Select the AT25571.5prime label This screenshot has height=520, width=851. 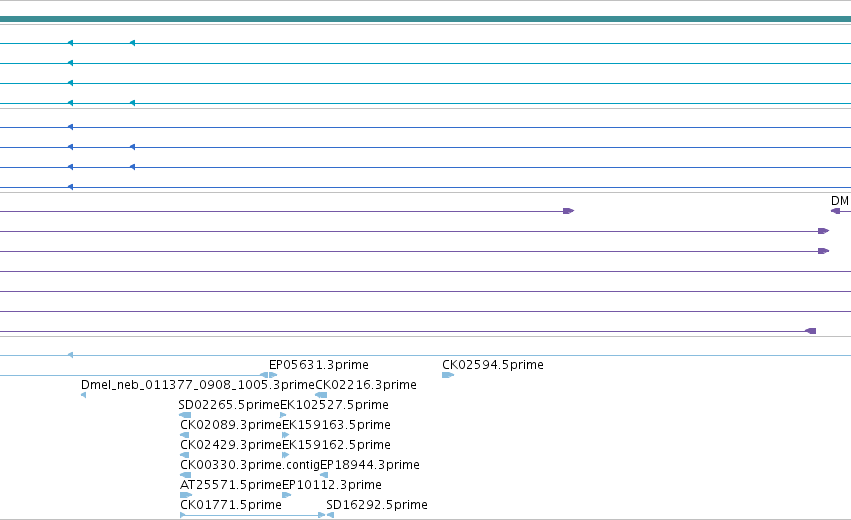(x=231, y=485)
